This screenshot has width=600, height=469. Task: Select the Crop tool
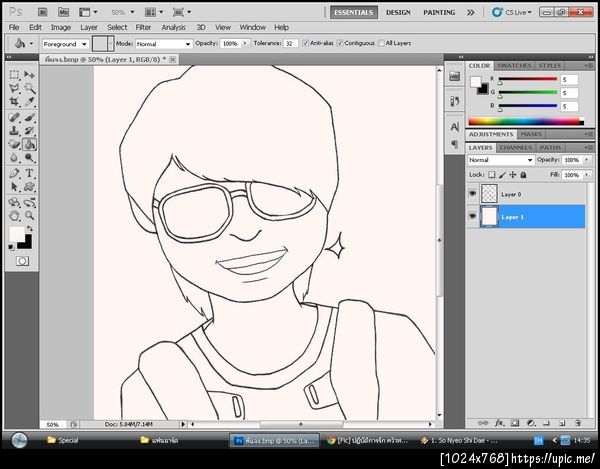coord(14,102)
